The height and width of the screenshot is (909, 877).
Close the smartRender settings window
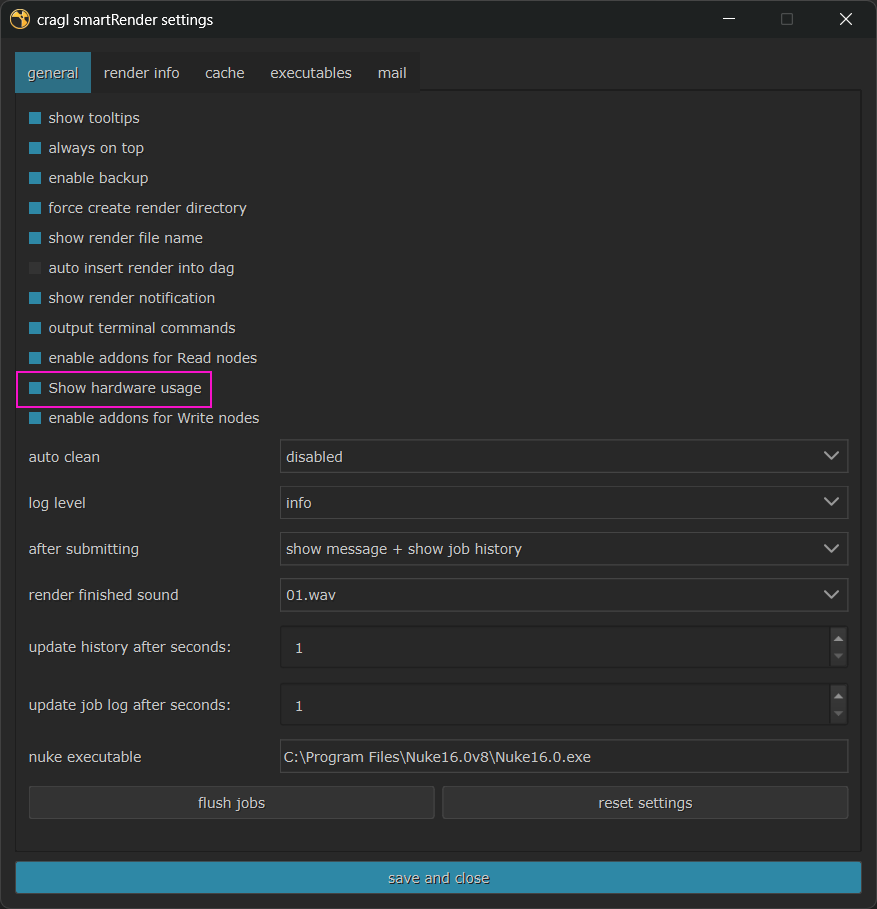pyautogui.click(x=846, y=19)
